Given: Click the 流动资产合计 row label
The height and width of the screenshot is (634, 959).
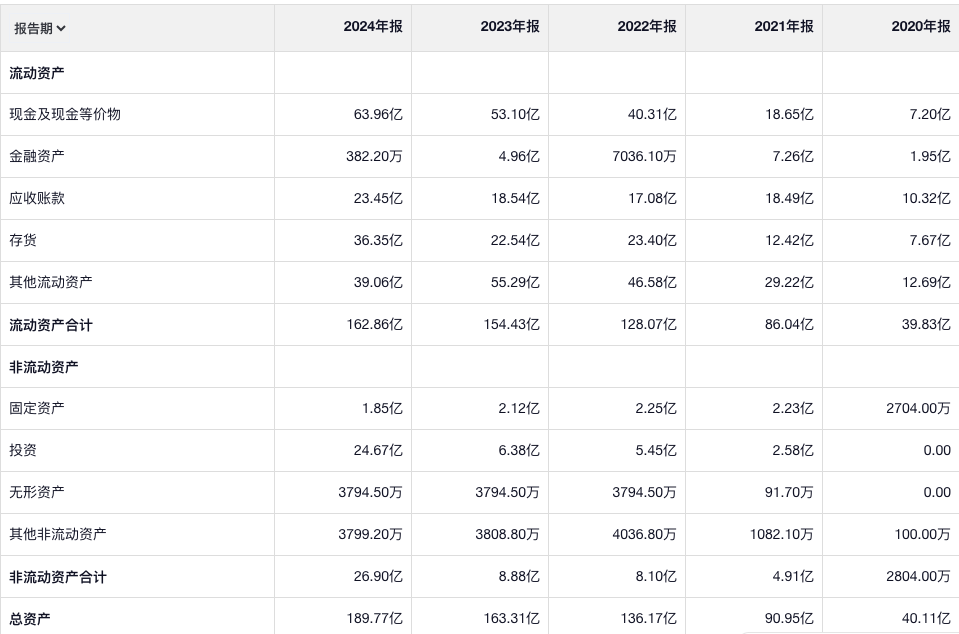Looking at the screenshot, I should pos(51,325).
